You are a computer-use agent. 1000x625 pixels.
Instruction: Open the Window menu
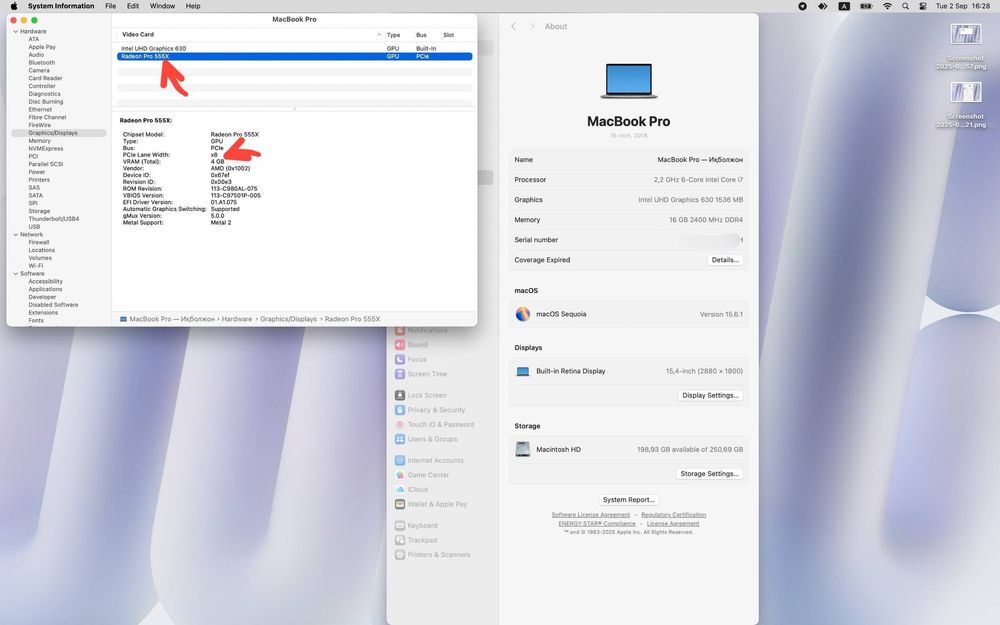click(x=162, y=6)
